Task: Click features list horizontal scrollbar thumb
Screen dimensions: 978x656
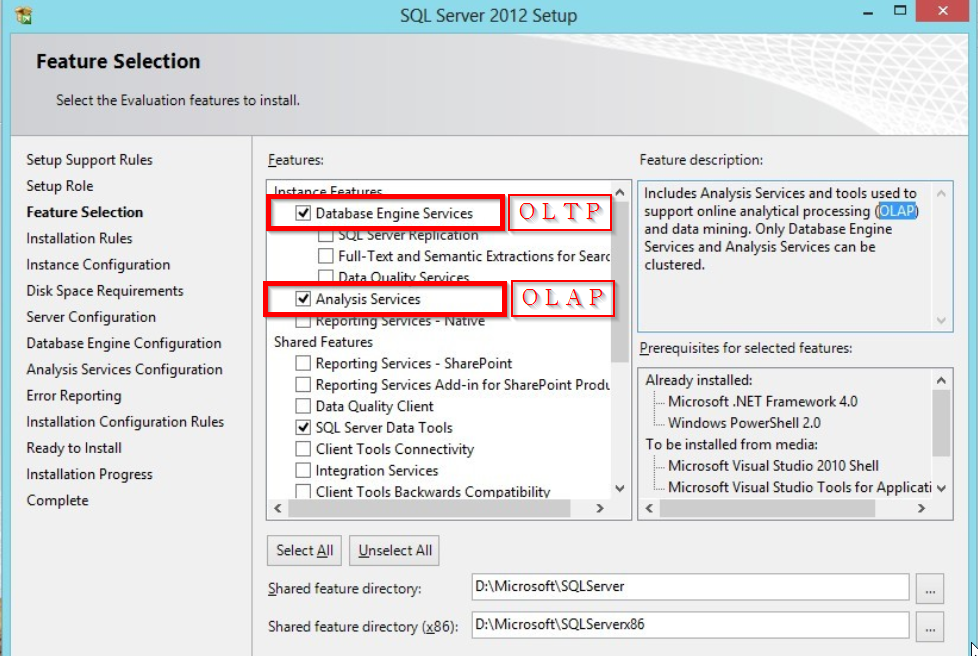Action: click(x=429, y=508)
